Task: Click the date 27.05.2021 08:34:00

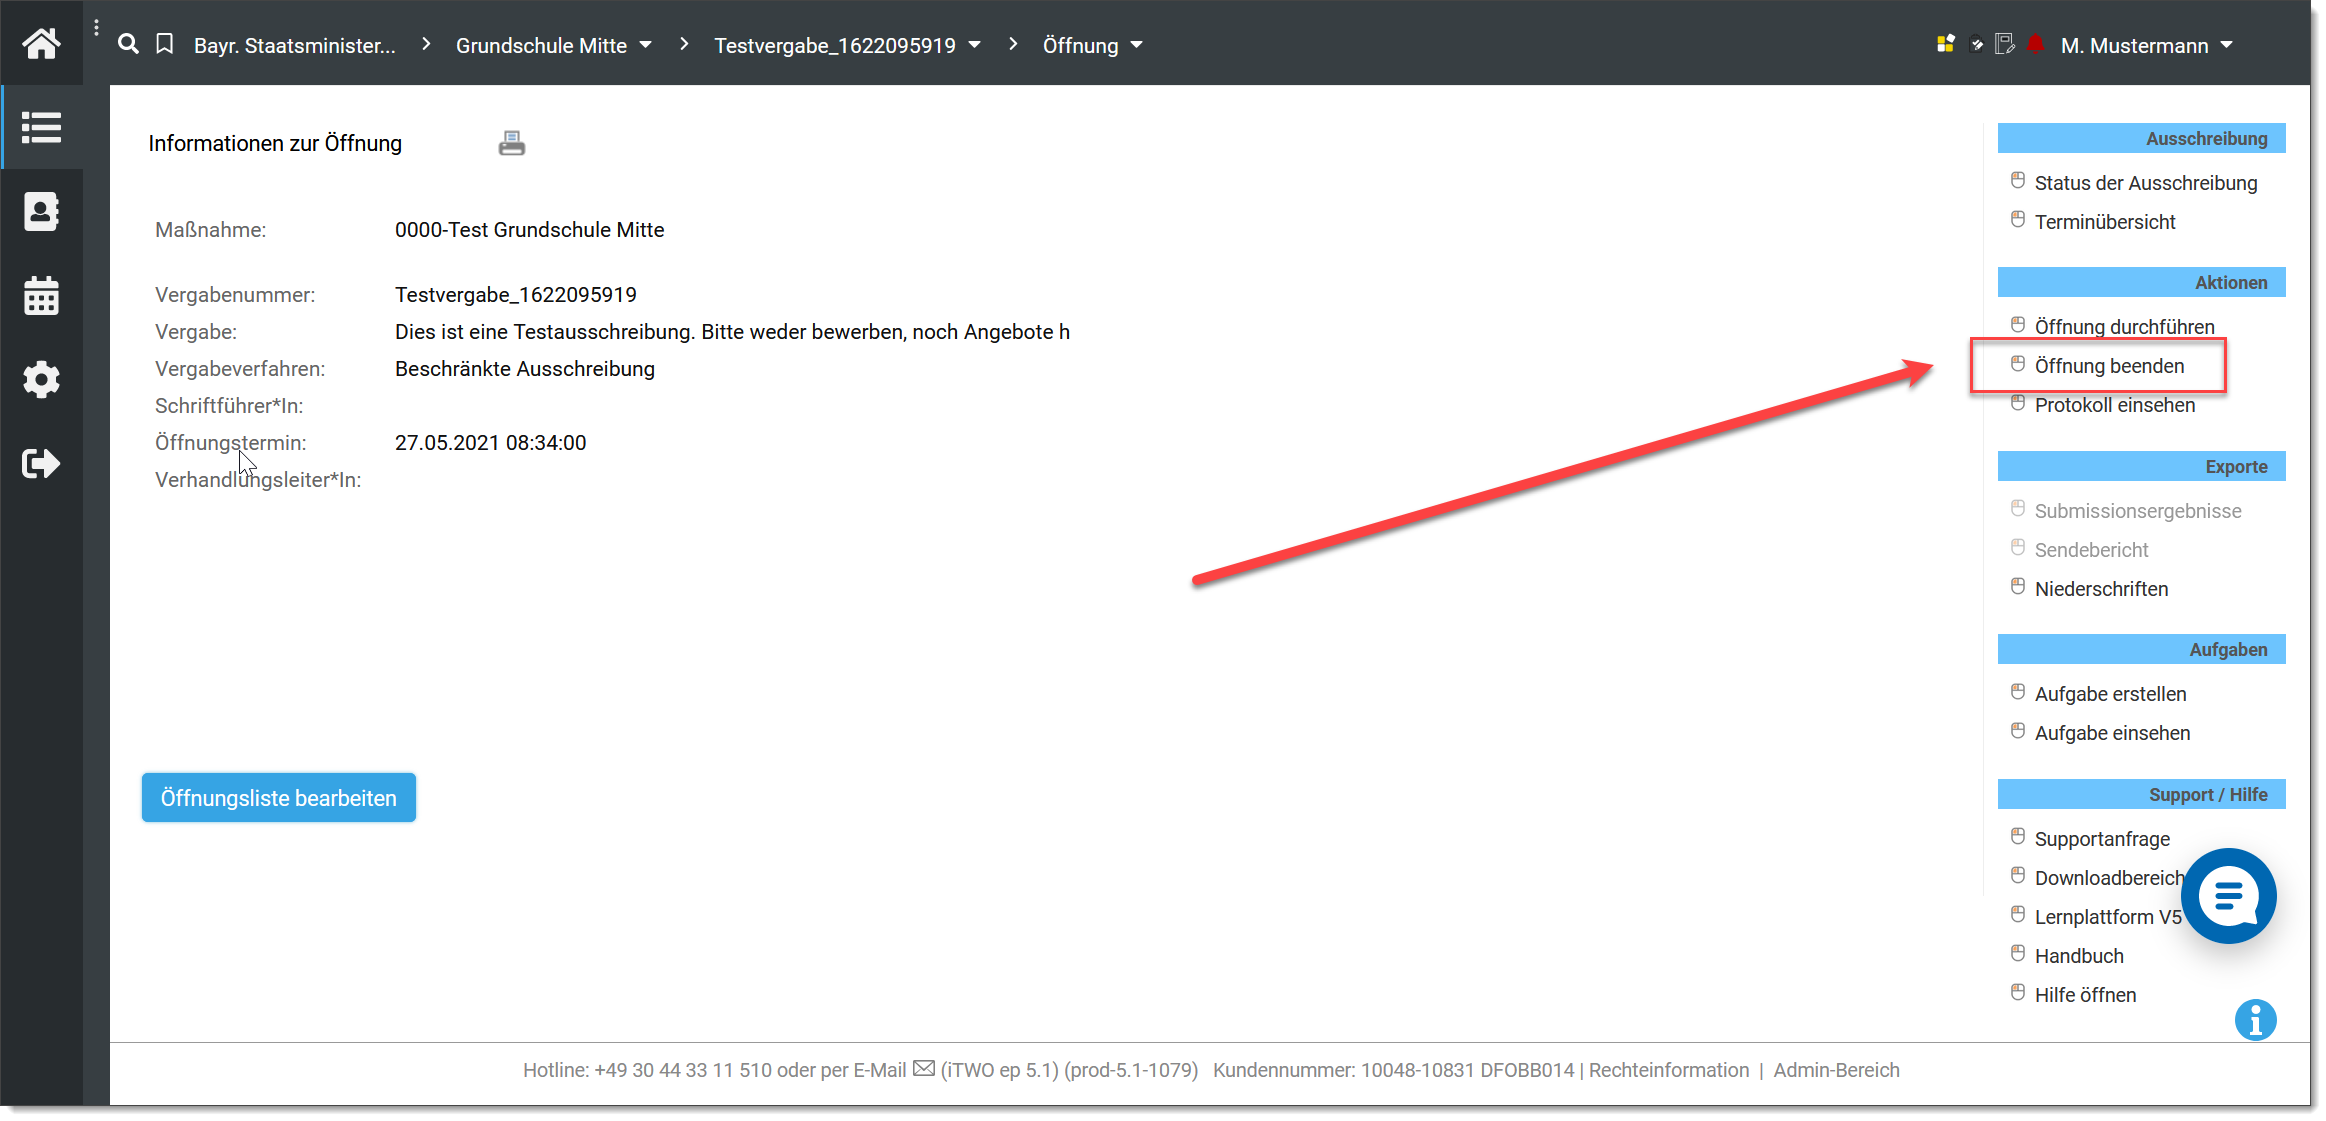Action: tap(490, 443)
